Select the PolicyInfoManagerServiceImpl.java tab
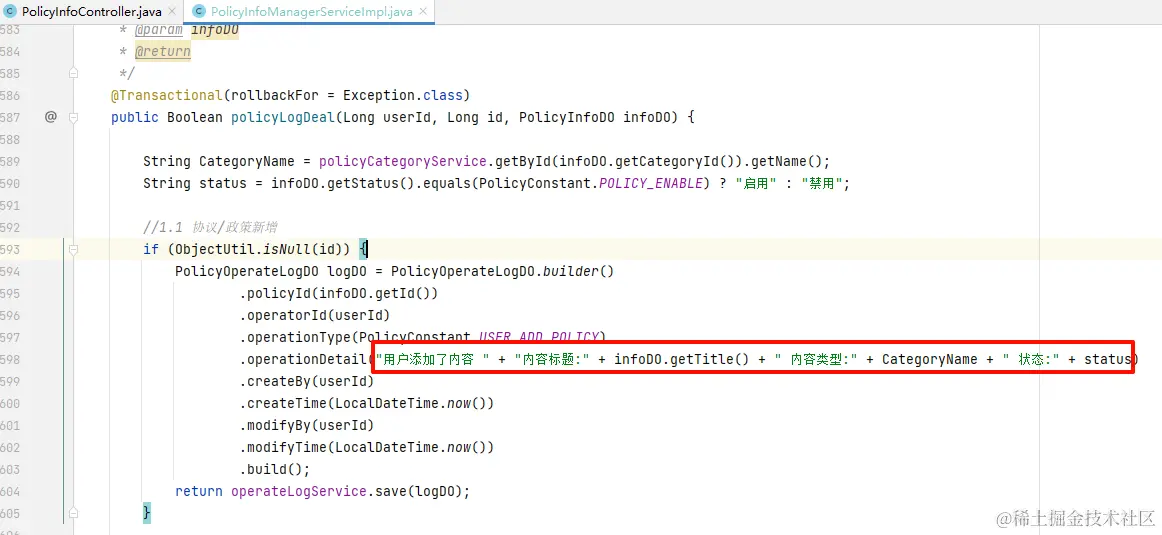1162x535 pixels. (x=308, y=12)
